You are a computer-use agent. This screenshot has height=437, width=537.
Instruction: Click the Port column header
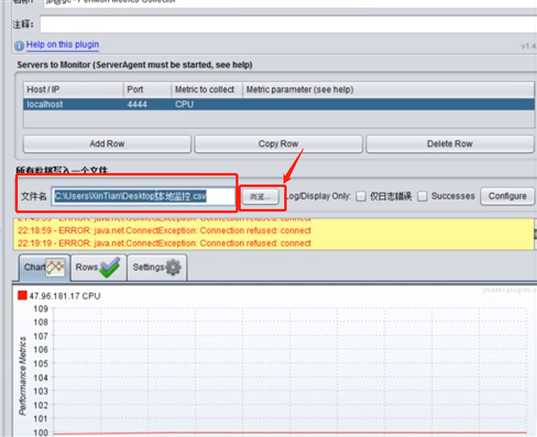pos(147,90)
